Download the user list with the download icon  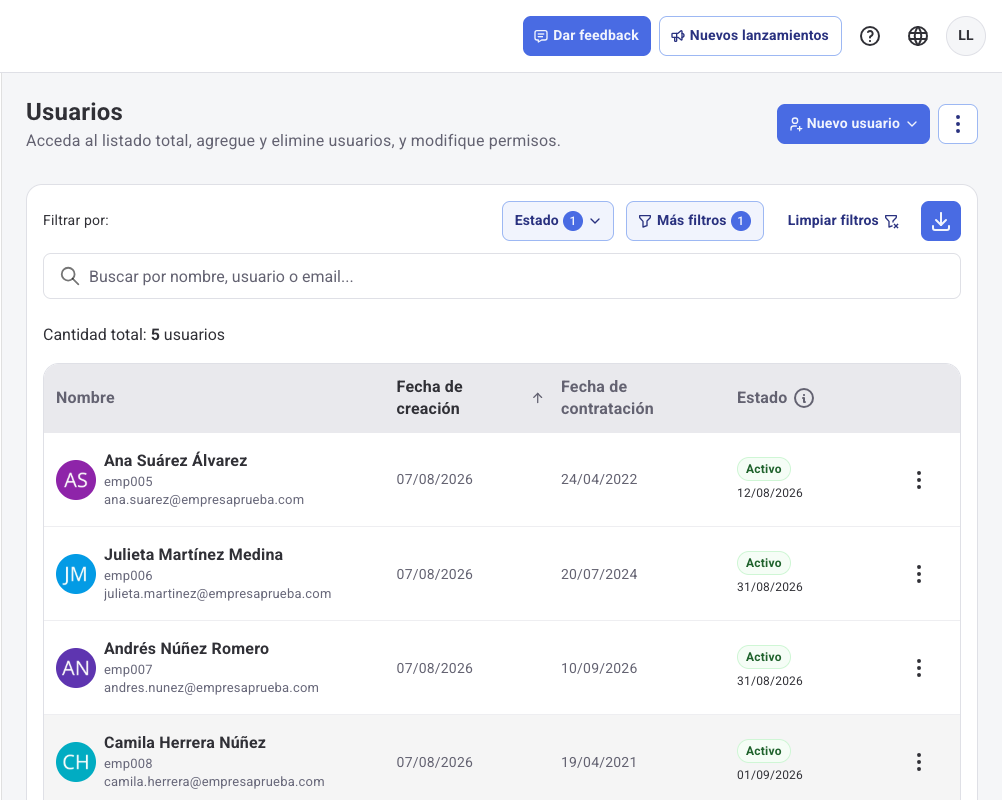(x=941, y=221)
